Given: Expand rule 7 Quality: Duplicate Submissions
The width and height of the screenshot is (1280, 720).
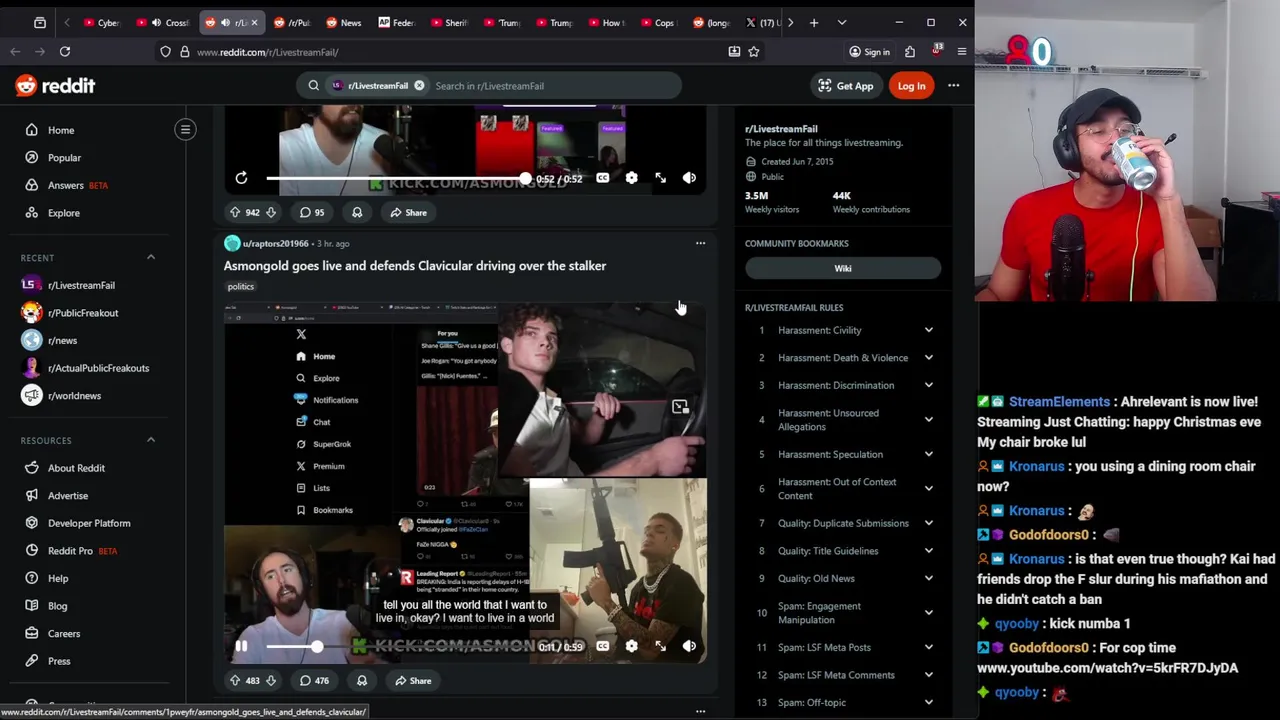Looking at the screenshot, I should tap(843, 523).
